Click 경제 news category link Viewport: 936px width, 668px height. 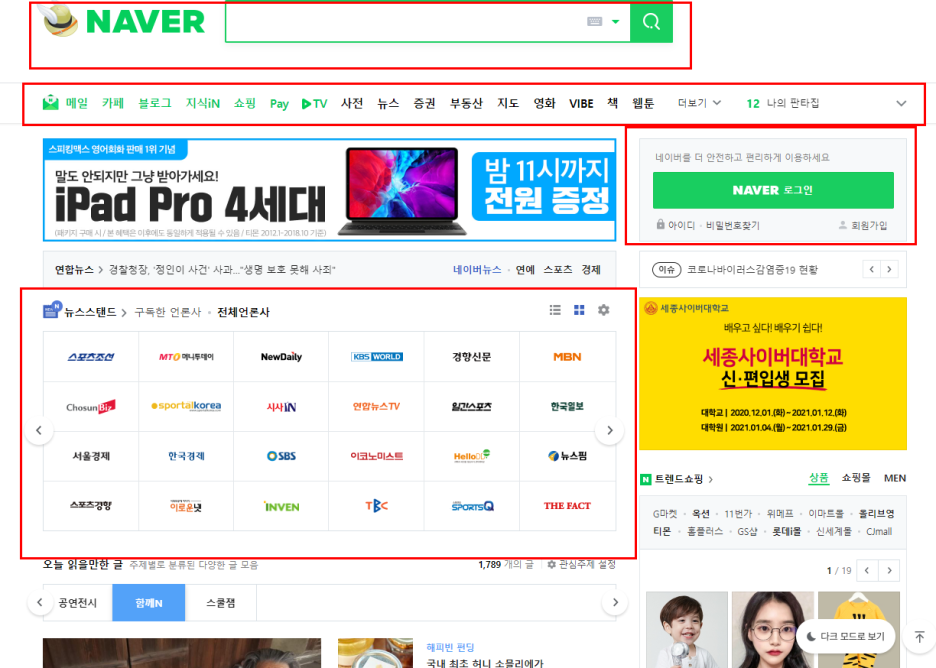pos(591,270)
